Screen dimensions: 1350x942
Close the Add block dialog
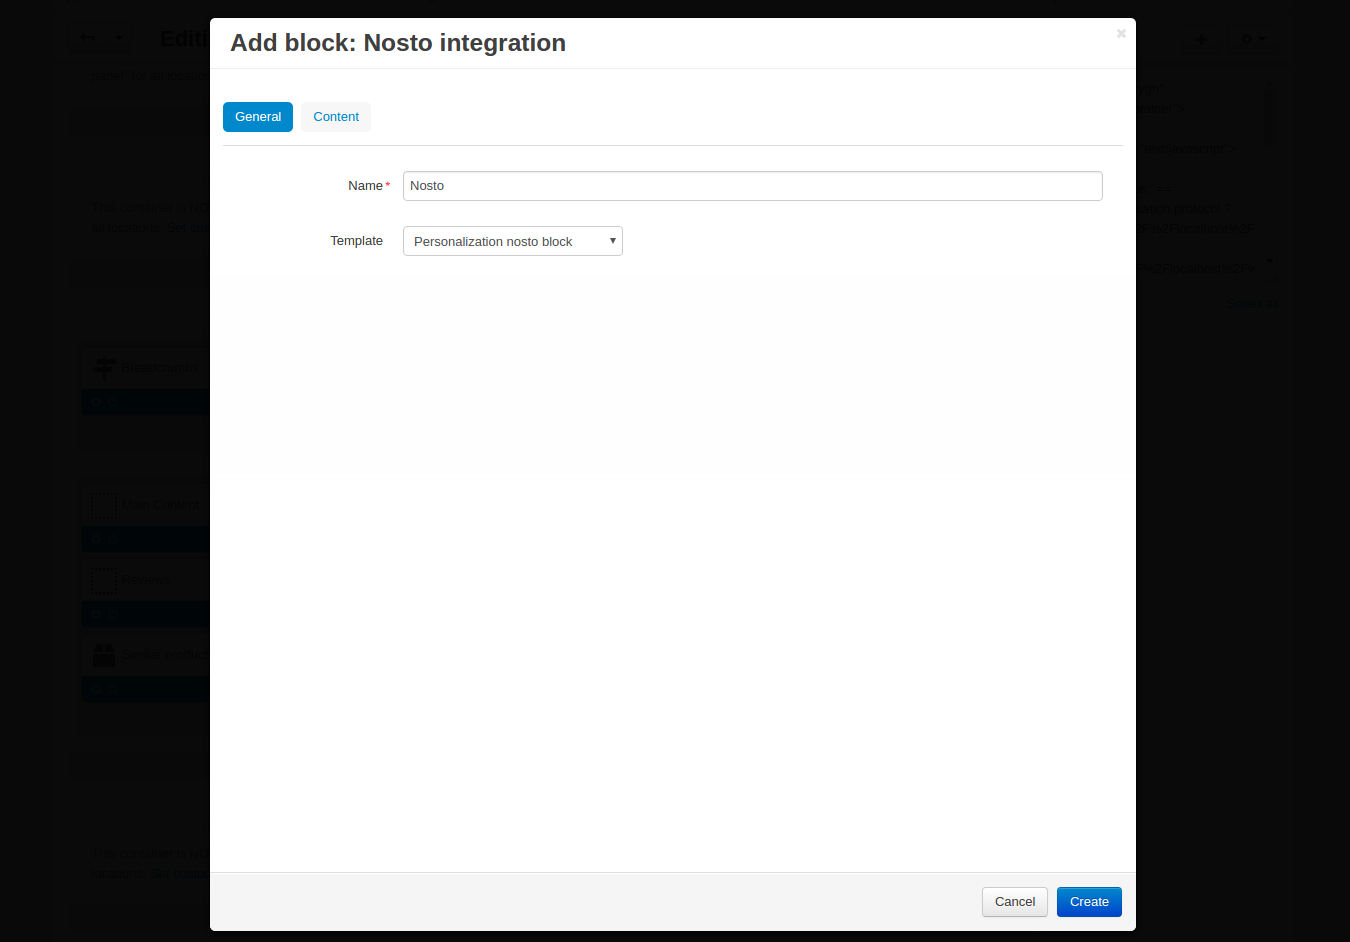click(1121, 33)
